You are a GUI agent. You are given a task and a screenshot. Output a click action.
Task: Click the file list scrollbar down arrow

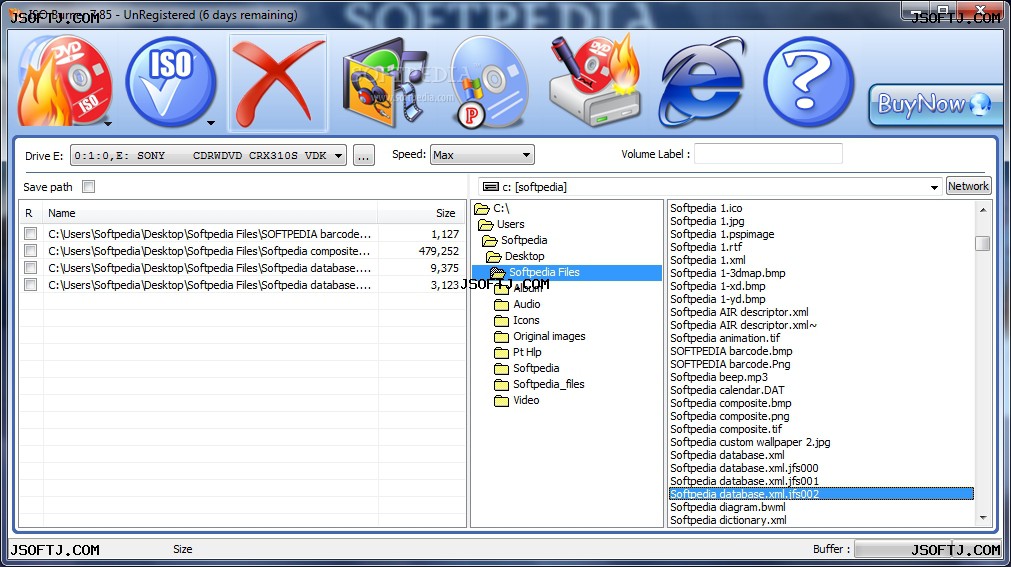(983, 517)
